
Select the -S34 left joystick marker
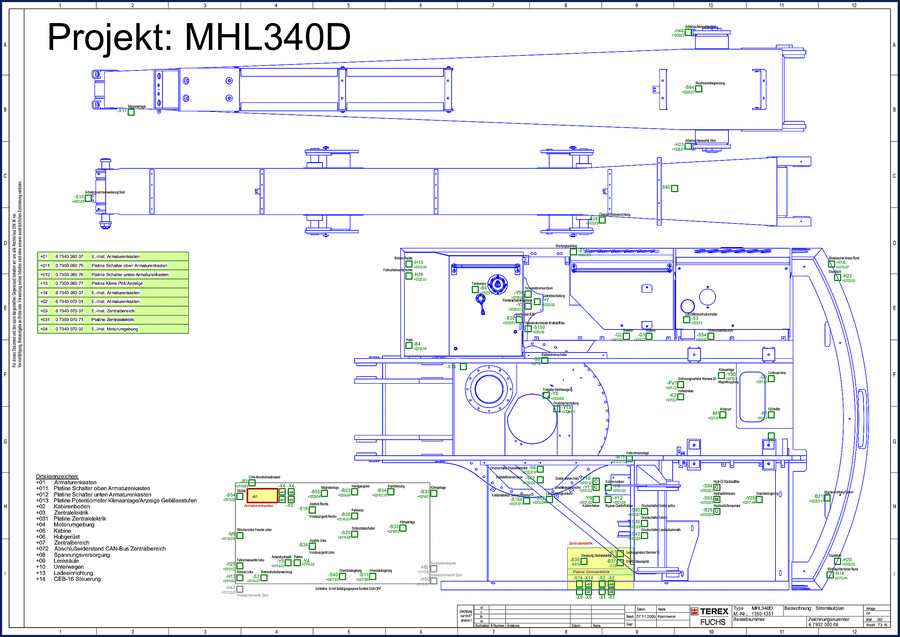pyautogui.click(x=312, y=546)
